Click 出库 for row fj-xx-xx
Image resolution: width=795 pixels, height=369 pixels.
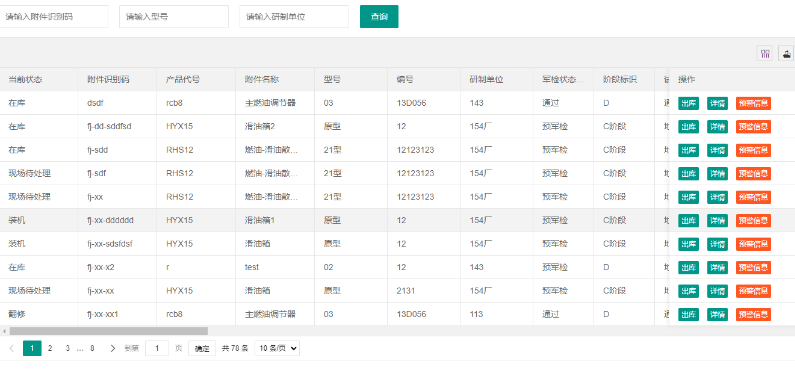(x=689, y=291)
